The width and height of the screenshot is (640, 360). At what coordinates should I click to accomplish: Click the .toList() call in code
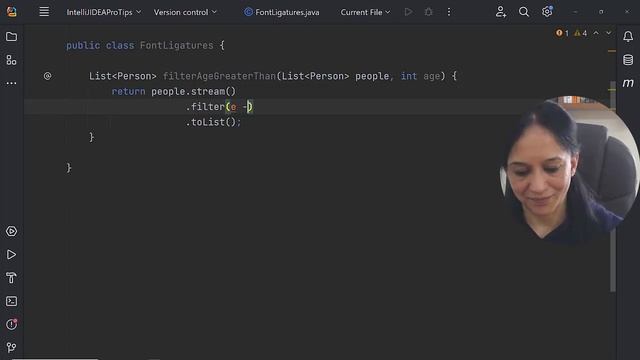click(211, 122)
